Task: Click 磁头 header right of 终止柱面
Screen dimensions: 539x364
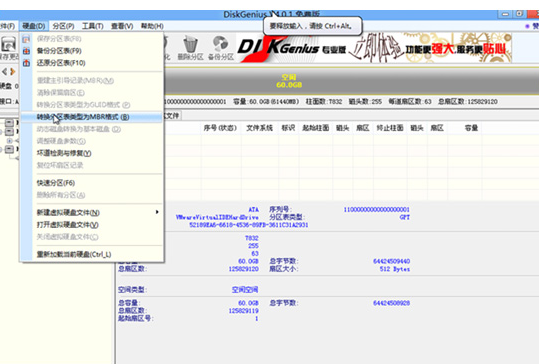Action: coord(417,128)
